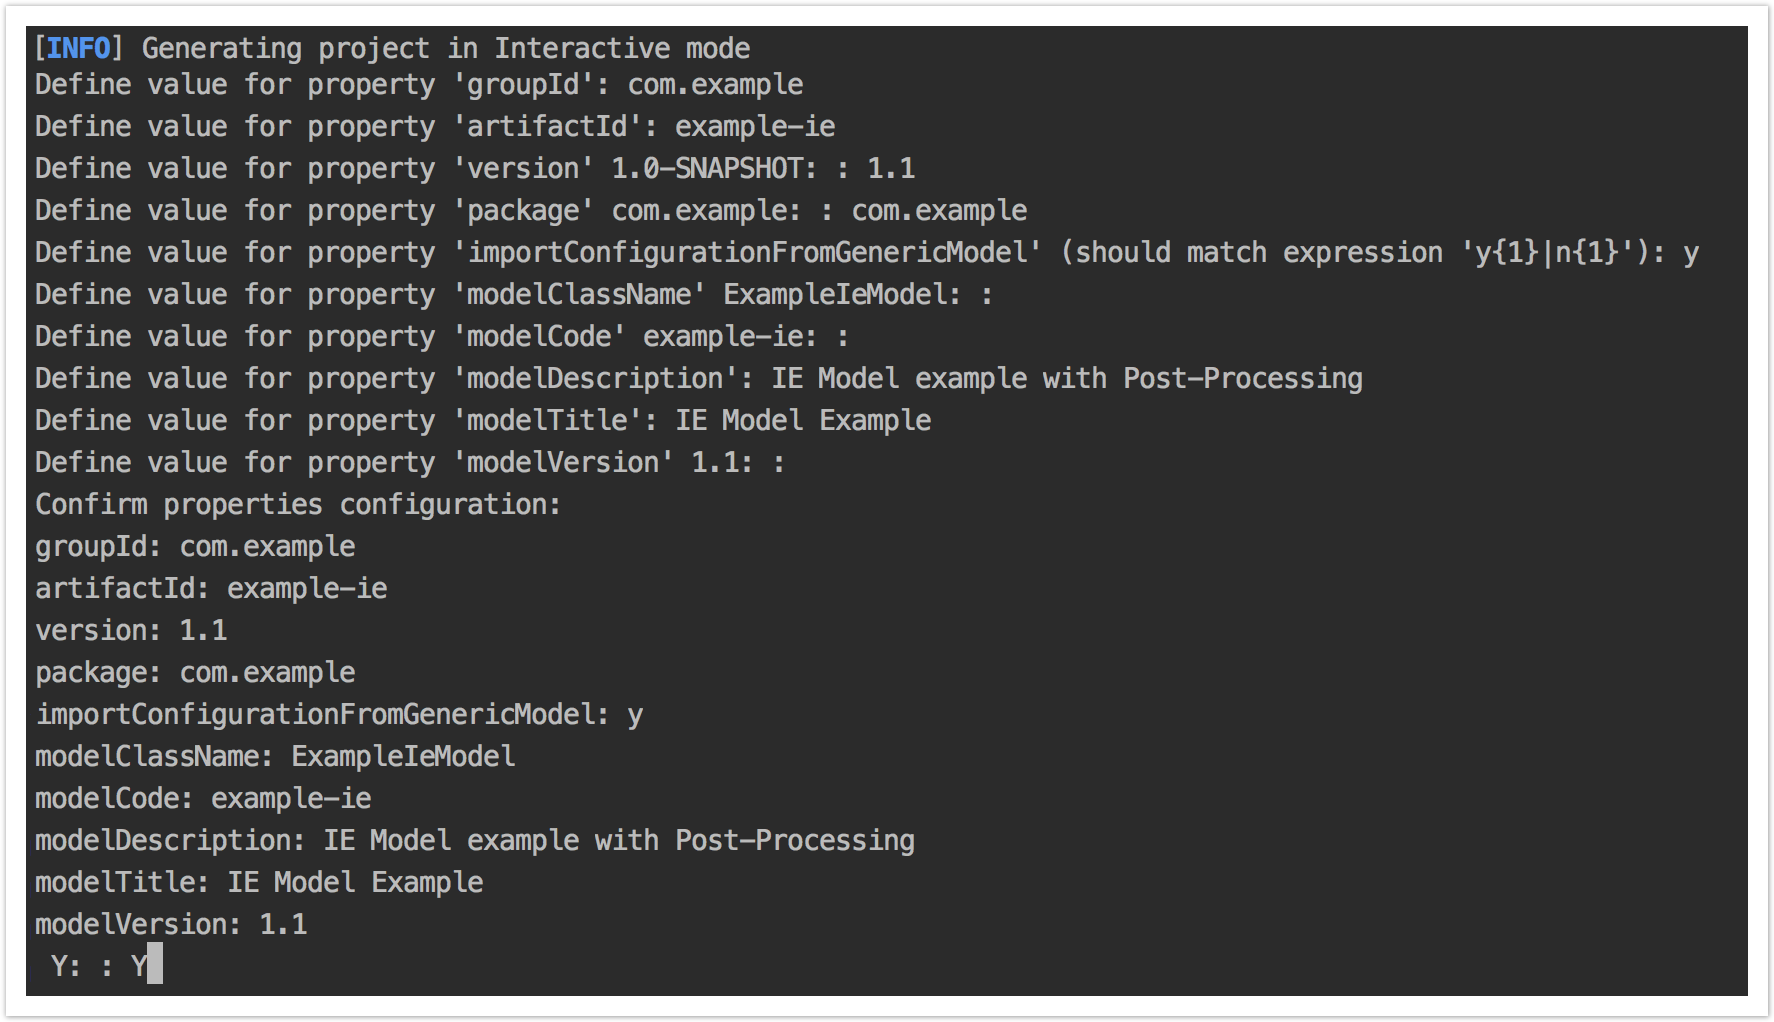Screen dimensions: 1774x1022
Task: Click the summary line version: 1.1
Action: point(132,631)
